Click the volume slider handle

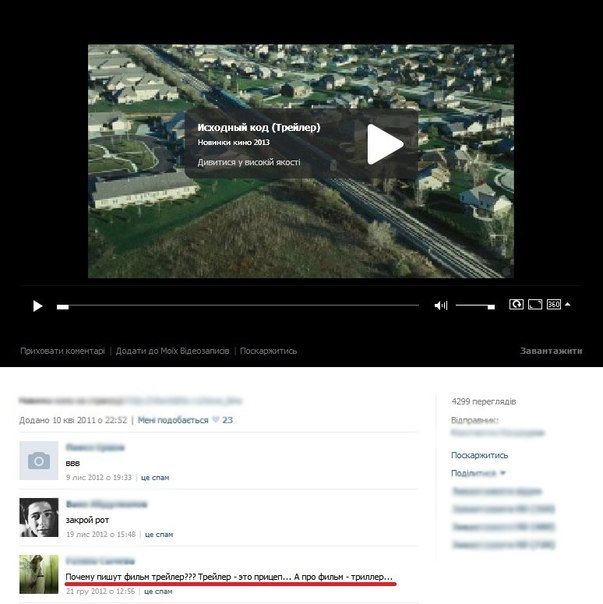tap(491, 307)
